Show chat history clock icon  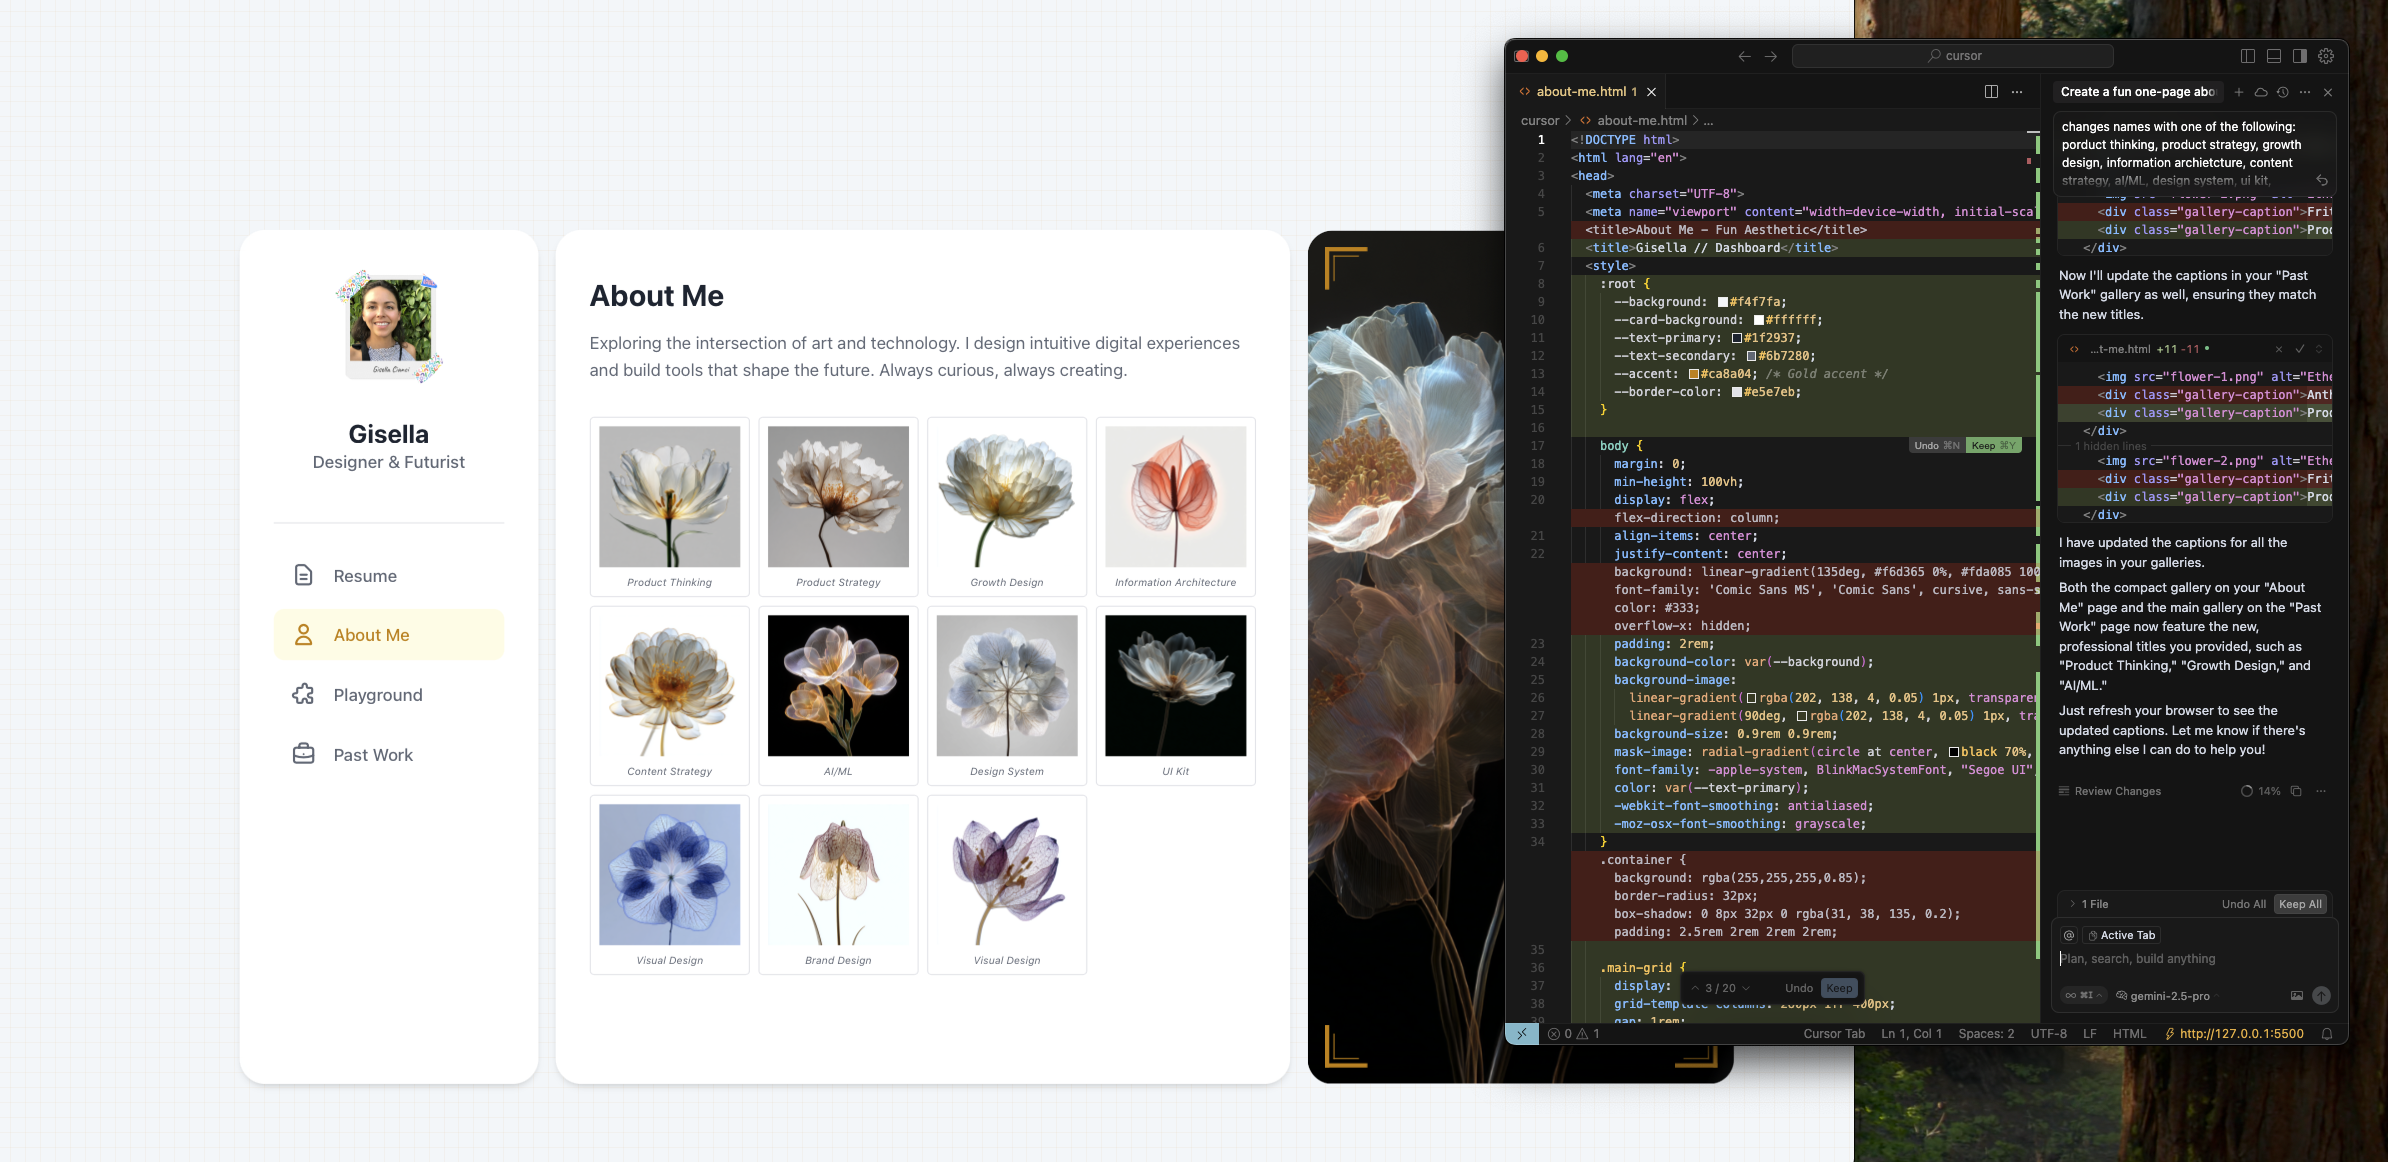click(2283, 92)
